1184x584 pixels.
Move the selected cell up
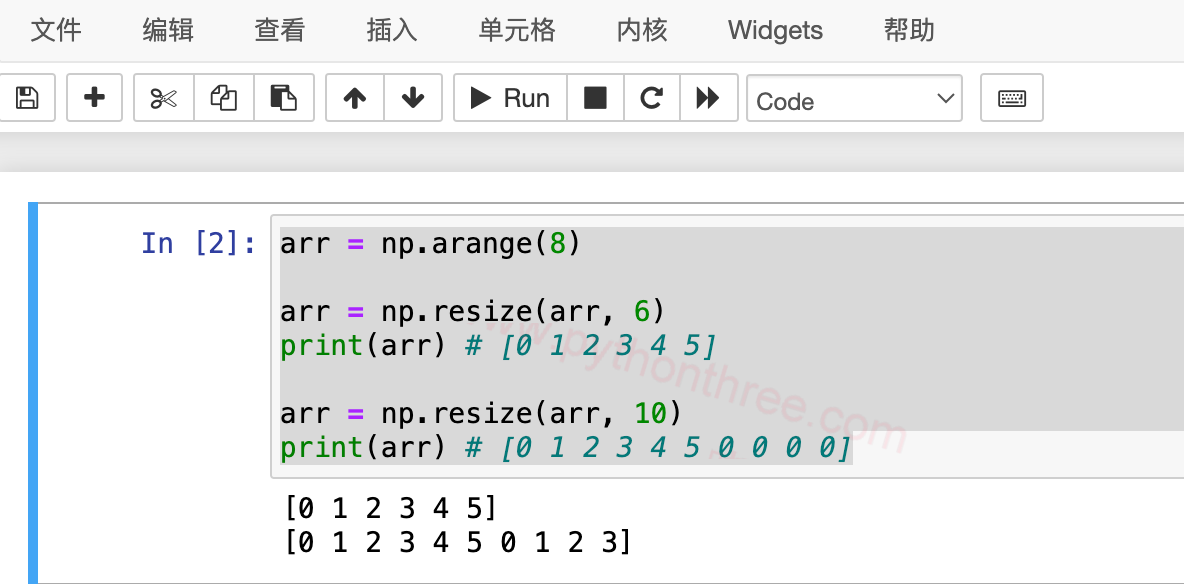pos(354,97)
